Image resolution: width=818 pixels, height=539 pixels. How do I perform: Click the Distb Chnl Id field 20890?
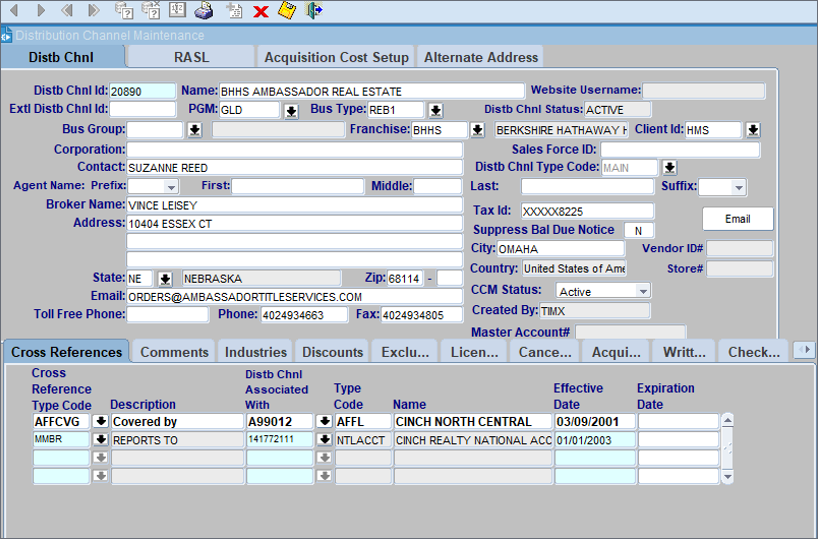[x=142, y=91]
